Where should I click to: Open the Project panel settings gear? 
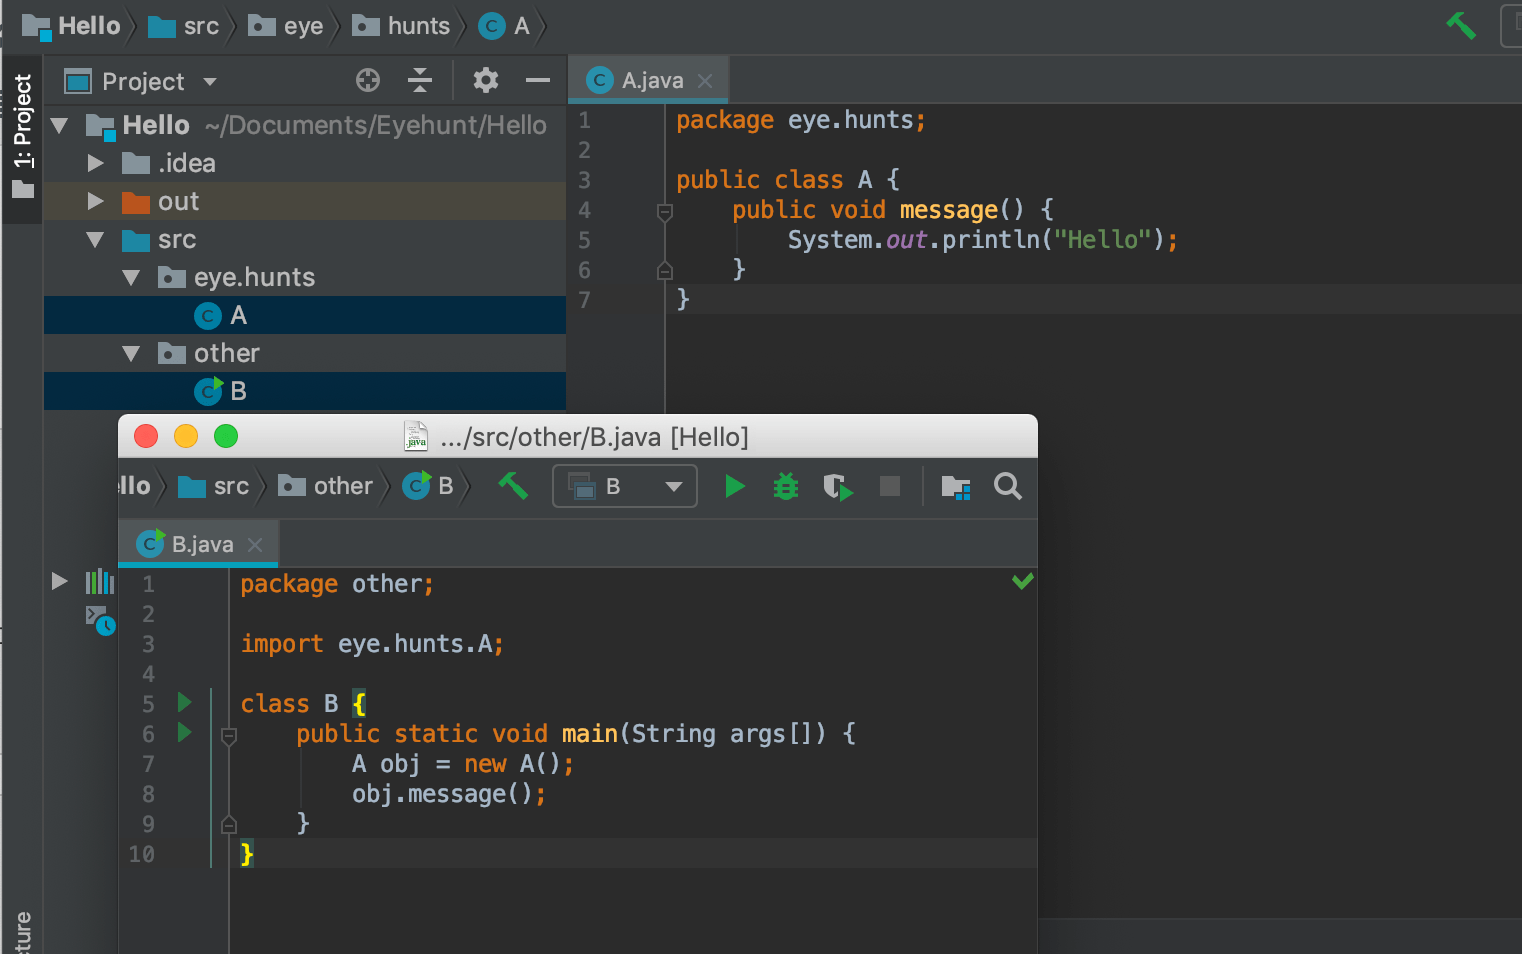pyautogui.click(x=486, y=80)
